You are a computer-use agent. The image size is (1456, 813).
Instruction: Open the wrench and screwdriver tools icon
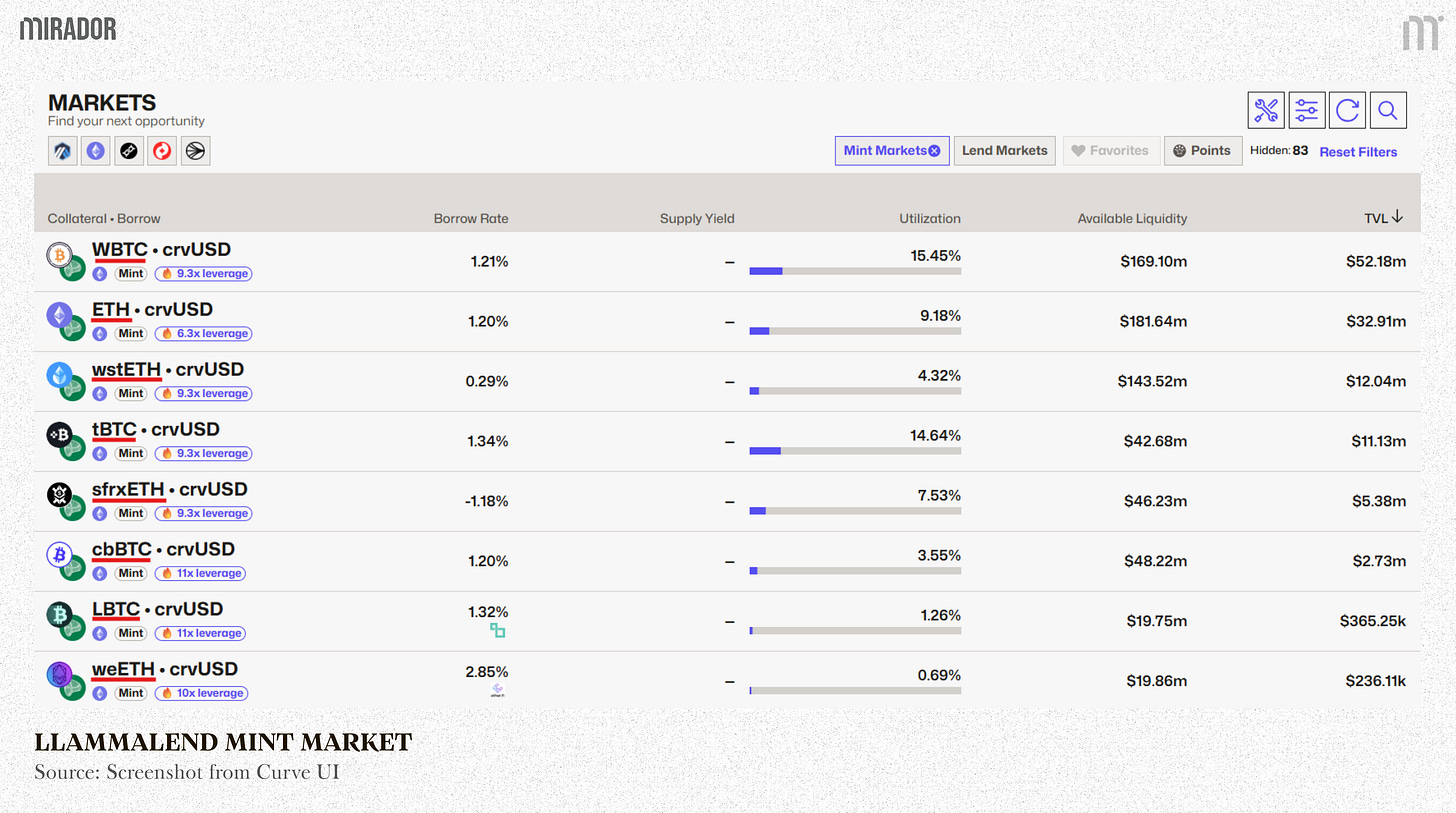pos(1266,110)
